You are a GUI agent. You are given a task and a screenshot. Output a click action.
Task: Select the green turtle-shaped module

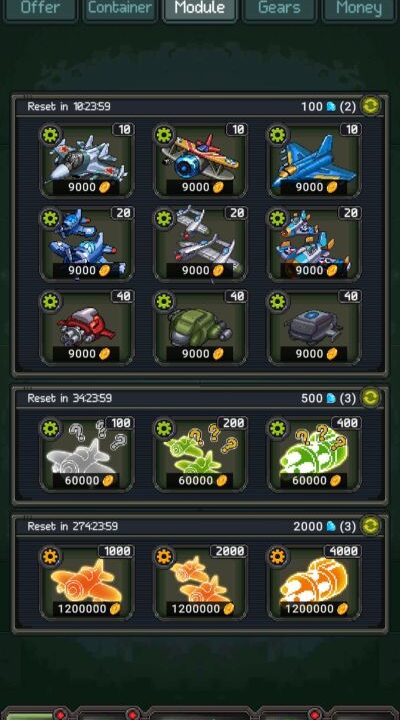[200, 327]
